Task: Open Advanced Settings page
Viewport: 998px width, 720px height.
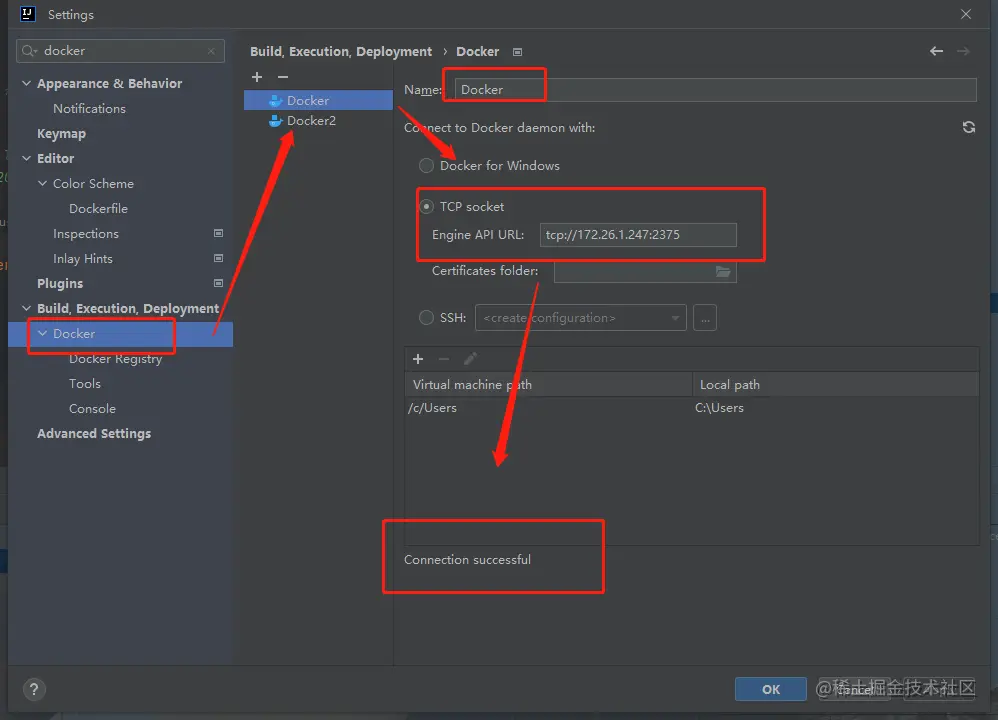Action: click(94, 434)
